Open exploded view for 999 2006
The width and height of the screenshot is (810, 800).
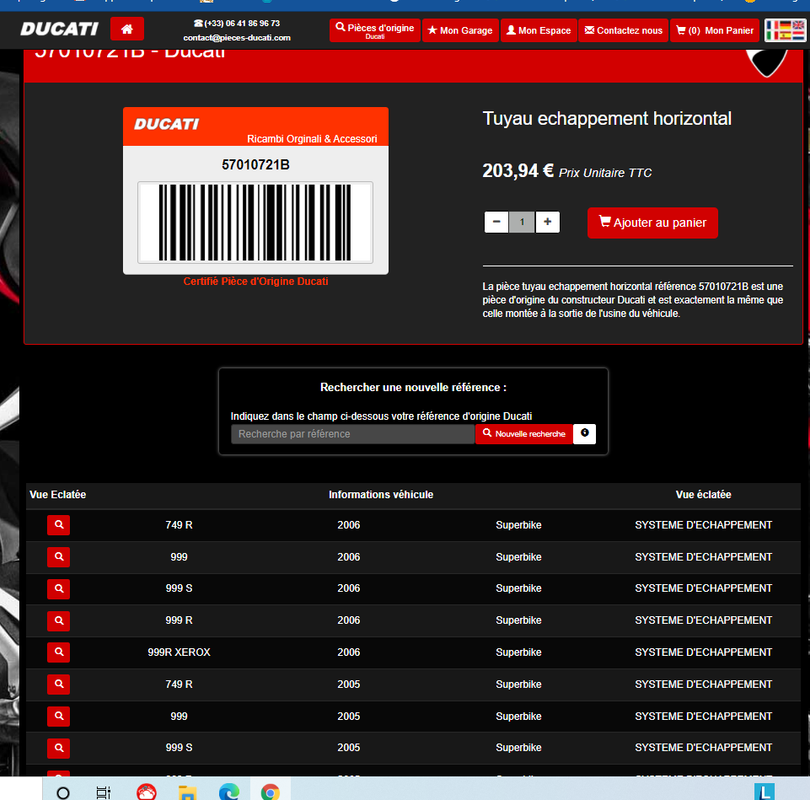[58, 557]
